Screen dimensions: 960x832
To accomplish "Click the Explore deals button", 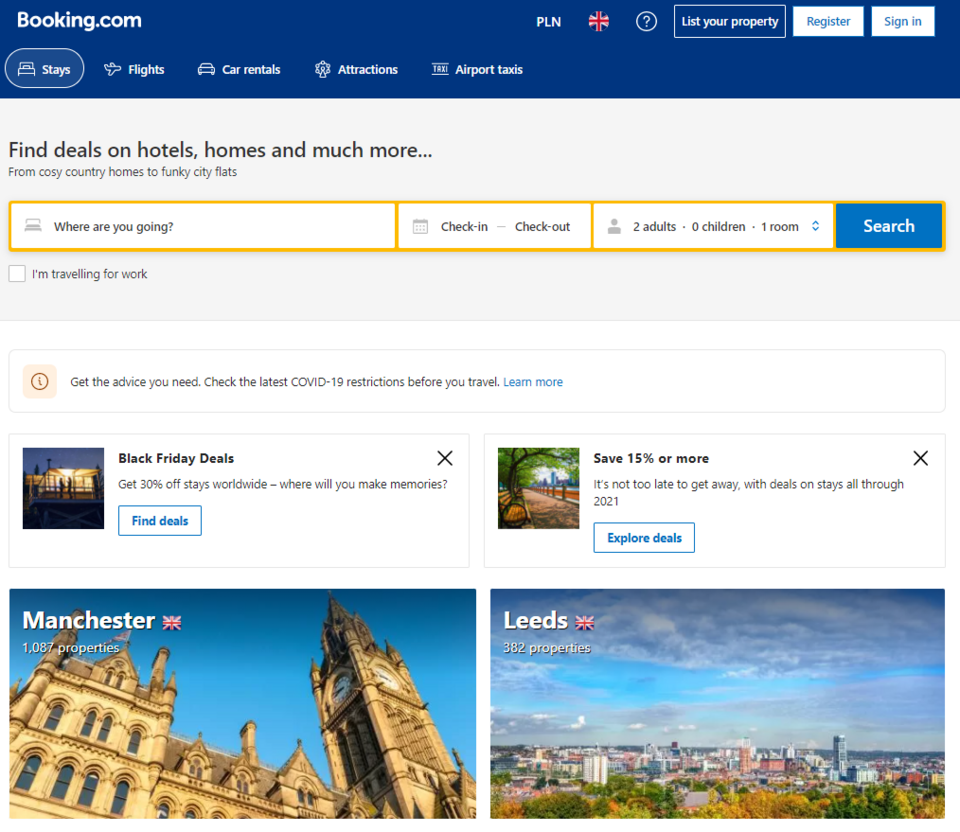I will [644, 538].
